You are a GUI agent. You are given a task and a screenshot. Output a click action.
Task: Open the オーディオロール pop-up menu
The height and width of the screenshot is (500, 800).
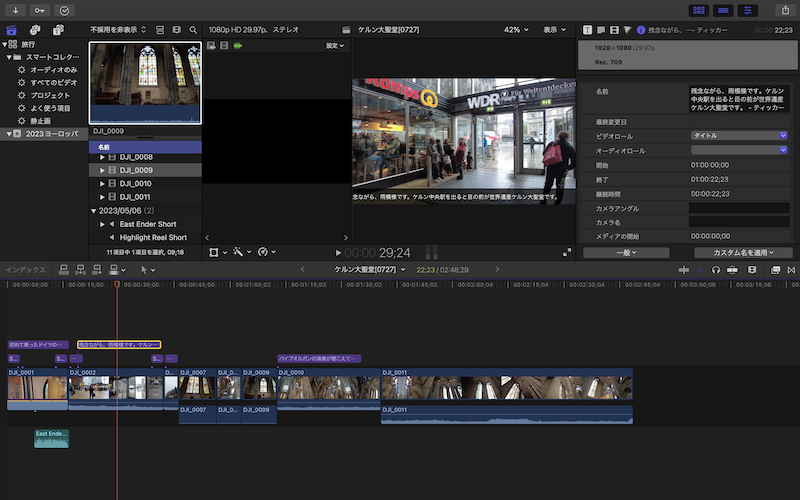(739, 150)
